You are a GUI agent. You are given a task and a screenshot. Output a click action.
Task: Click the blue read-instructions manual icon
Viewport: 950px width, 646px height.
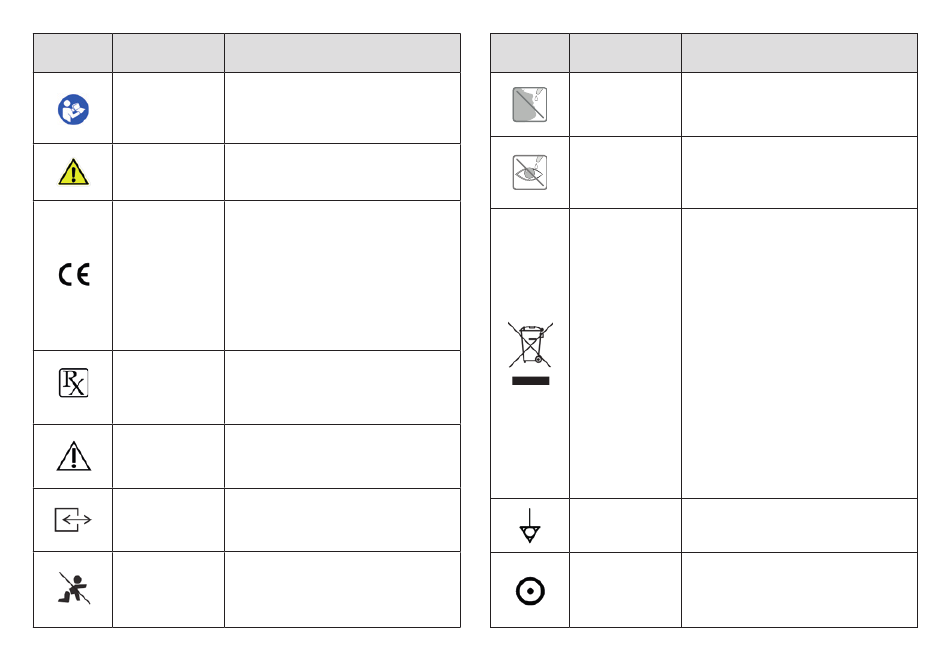[73, 110]
